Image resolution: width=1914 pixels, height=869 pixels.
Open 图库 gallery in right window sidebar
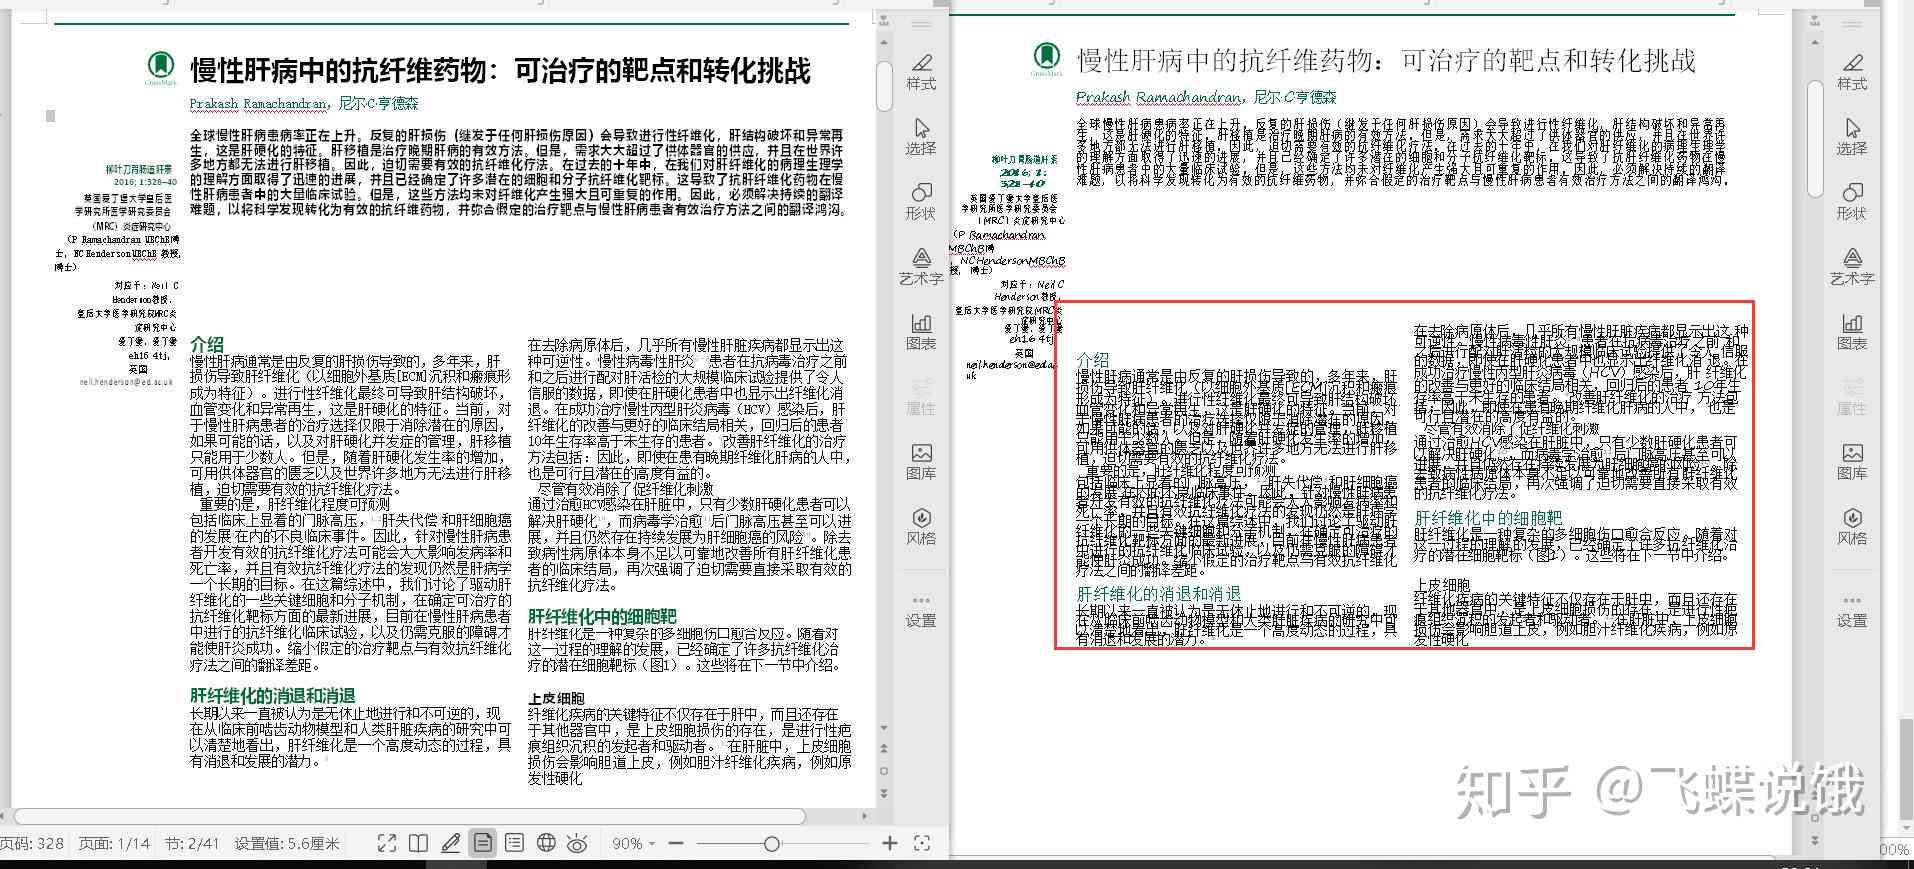click(x=1852, y=462)
